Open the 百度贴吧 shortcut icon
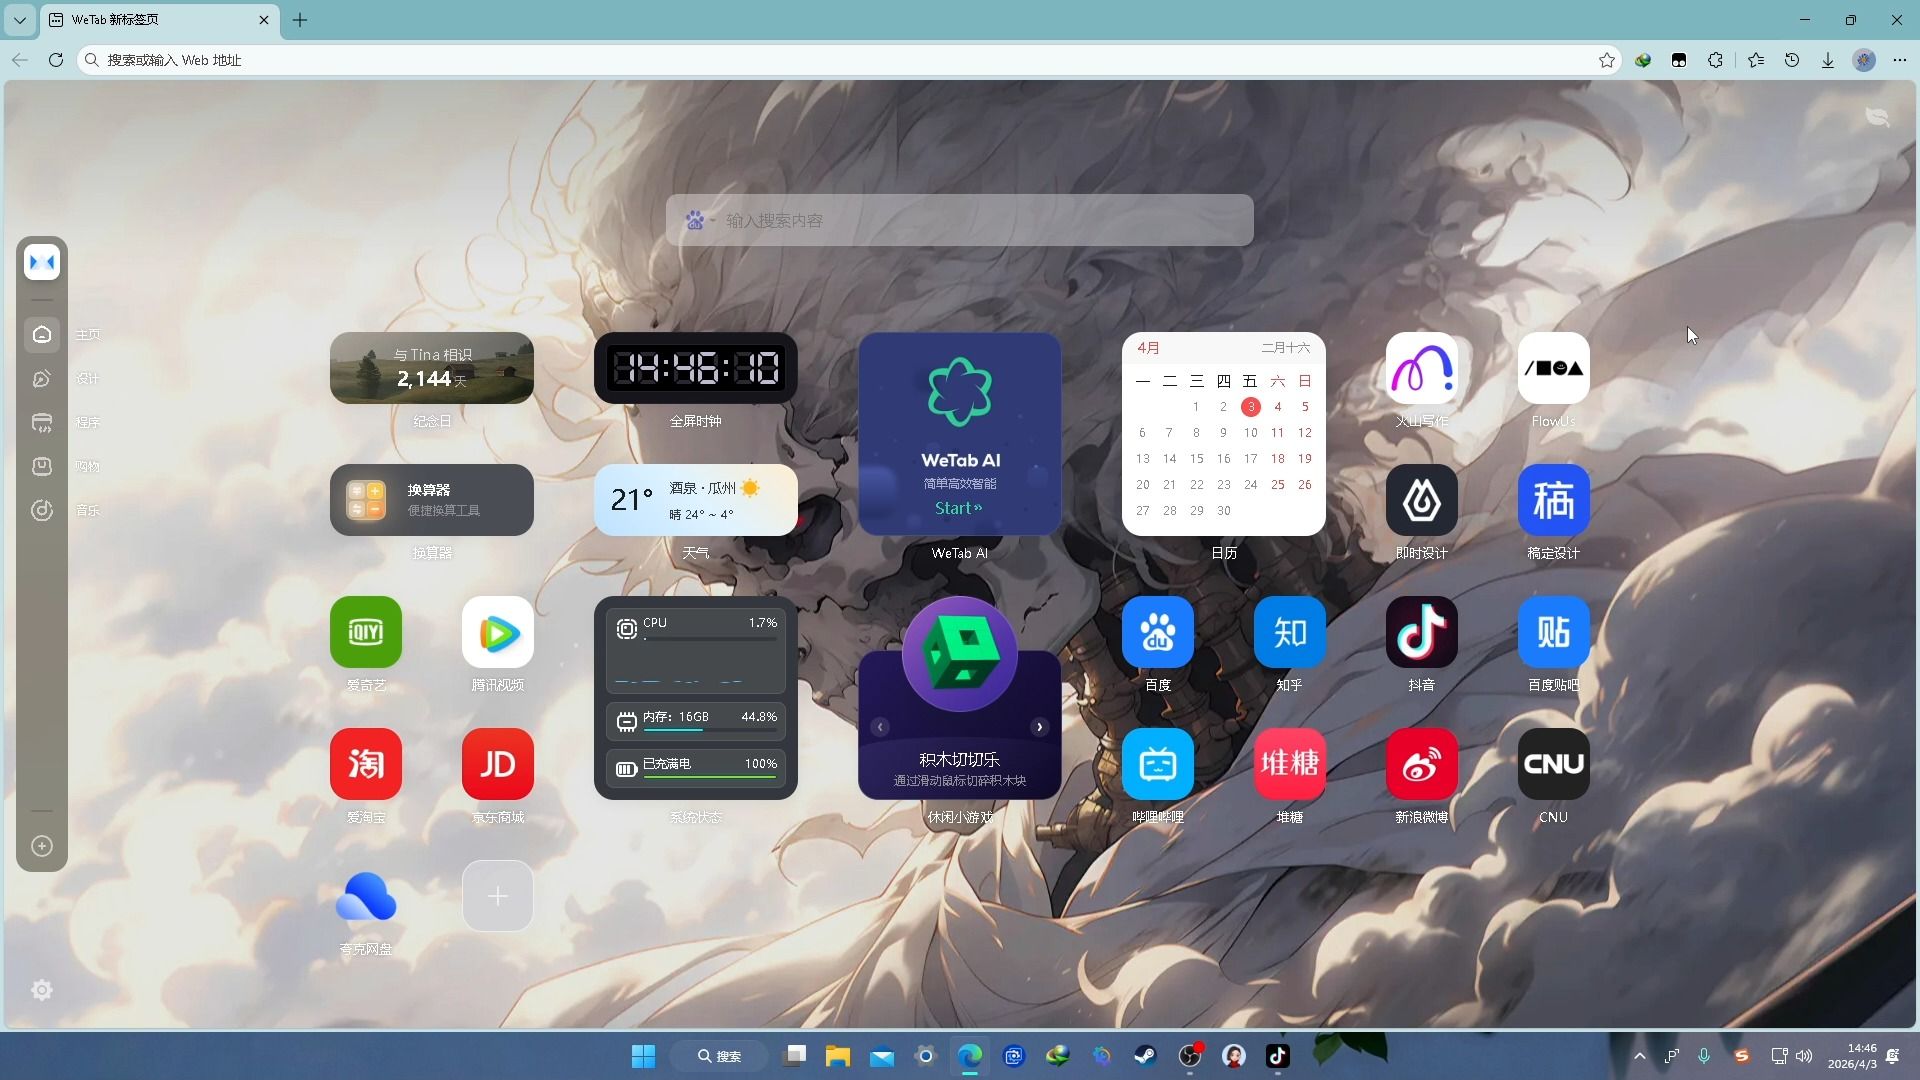 [1554, 632]
